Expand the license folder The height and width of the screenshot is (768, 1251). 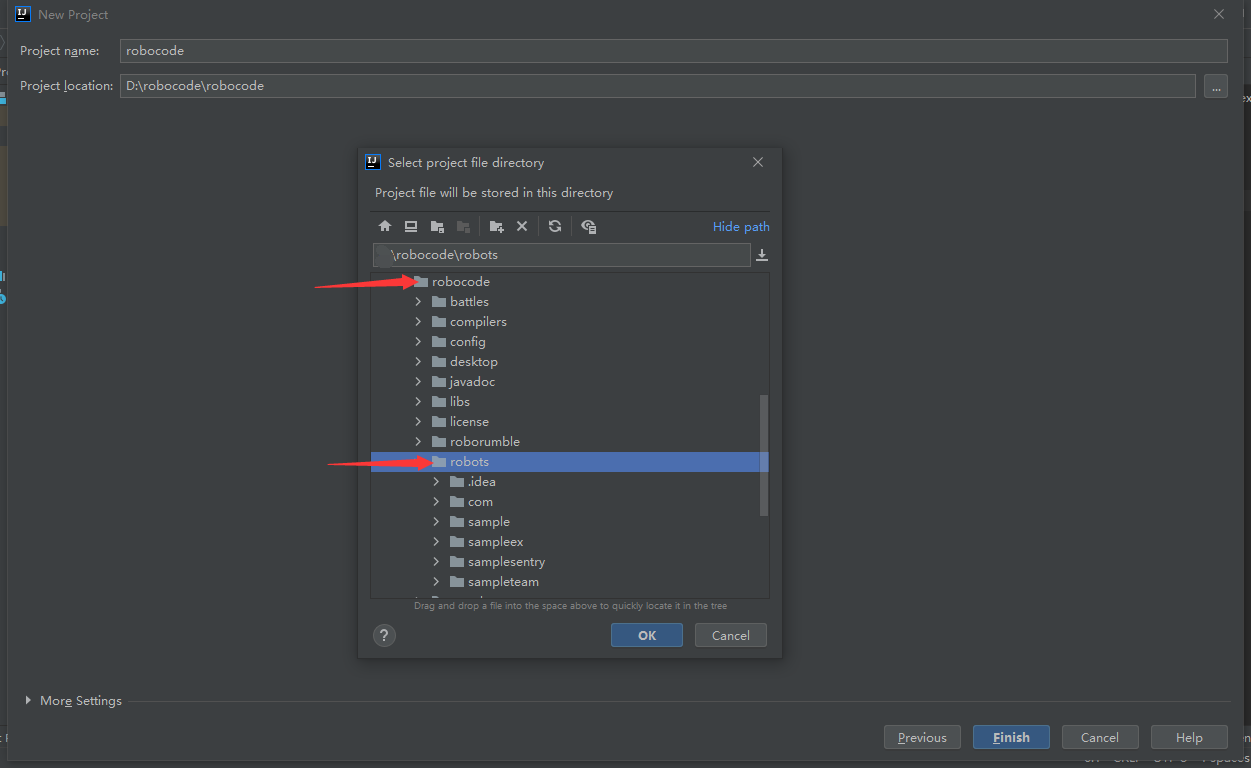pos(418,422)
